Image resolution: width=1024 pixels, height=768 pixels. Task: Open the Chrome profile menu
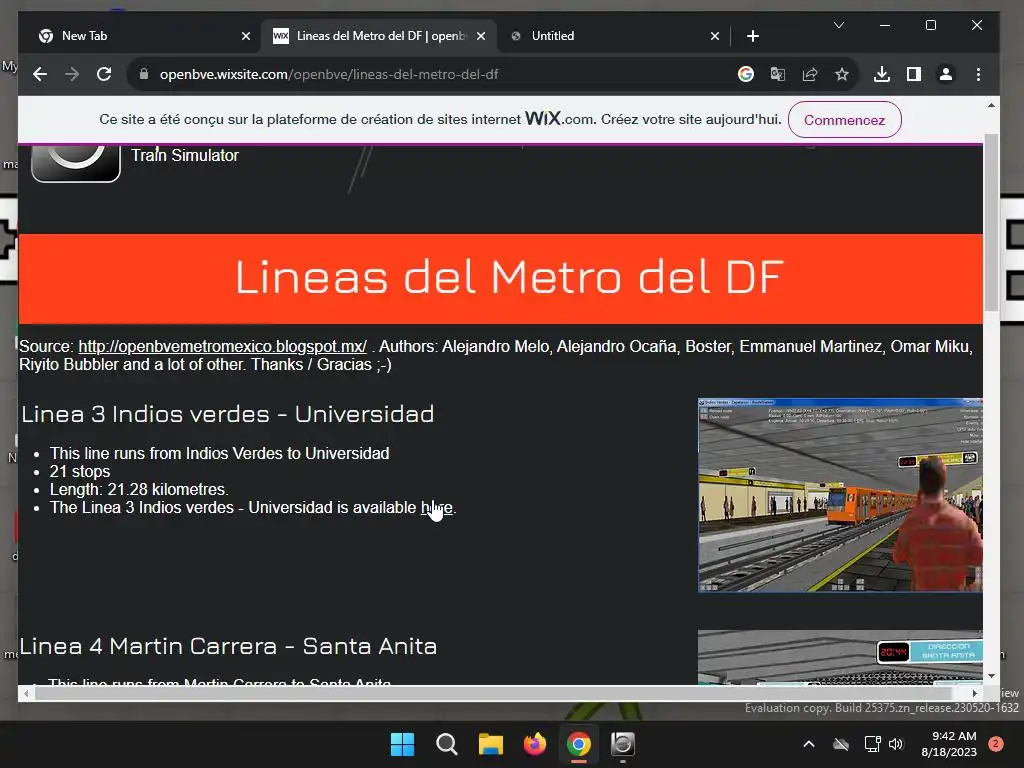click(946, 74)
